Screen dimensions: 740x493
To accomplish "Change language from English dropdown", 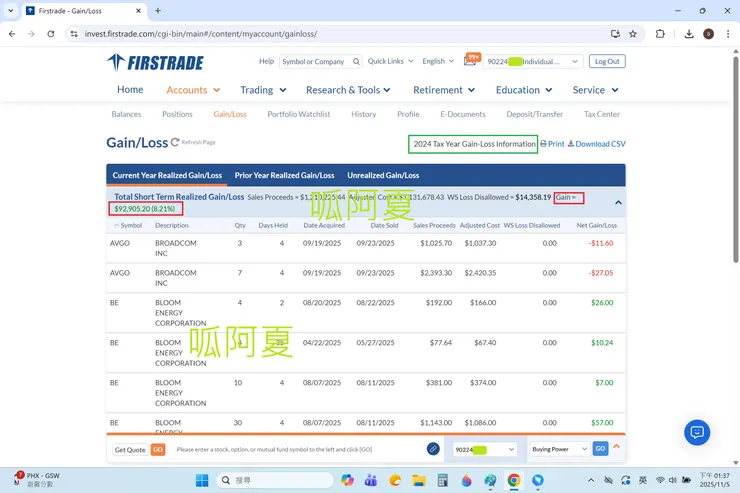I will pyautogui.click(x=438, y=61).
